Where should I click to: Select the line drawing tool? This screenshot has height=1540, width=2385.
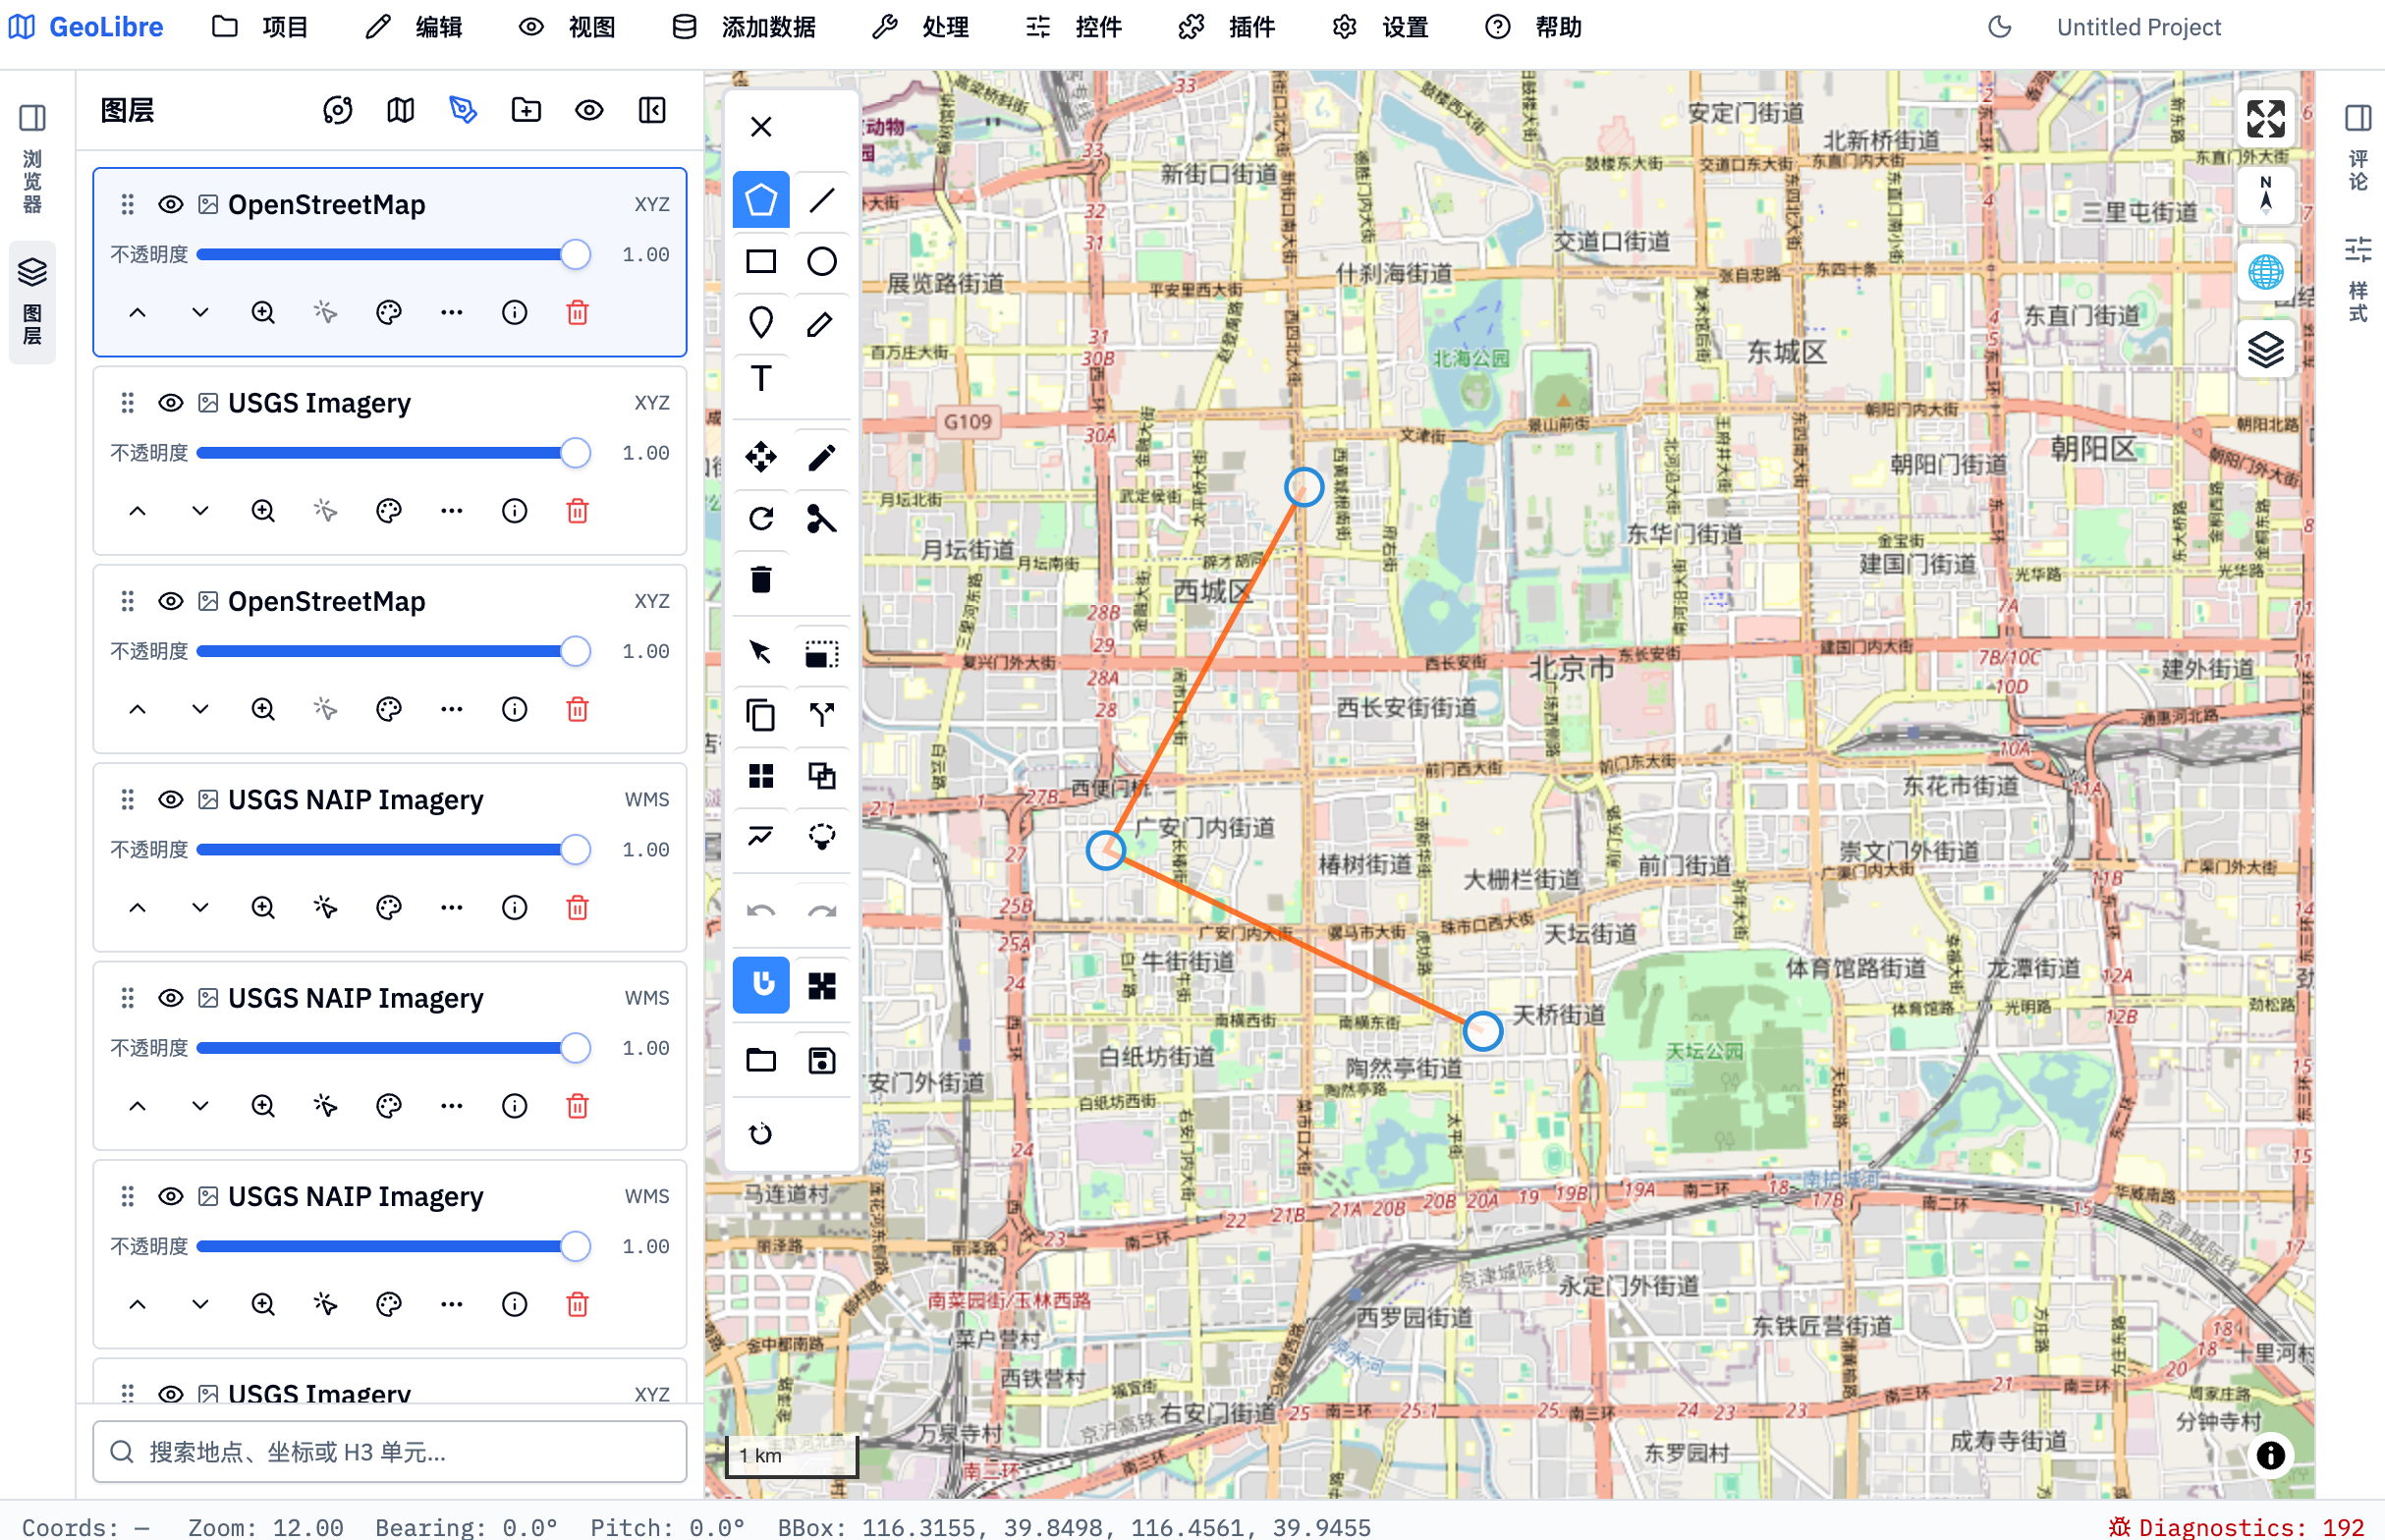click(822, 201)
